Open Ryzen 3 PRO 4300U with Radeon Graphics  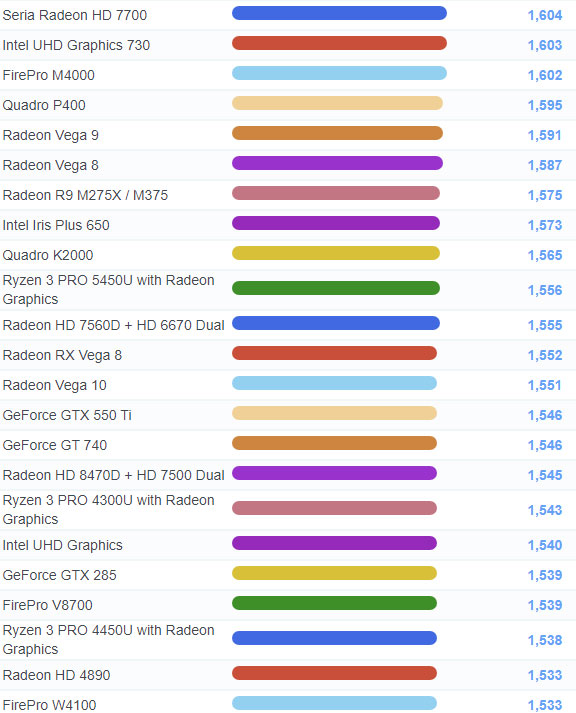tap(108, 510)
